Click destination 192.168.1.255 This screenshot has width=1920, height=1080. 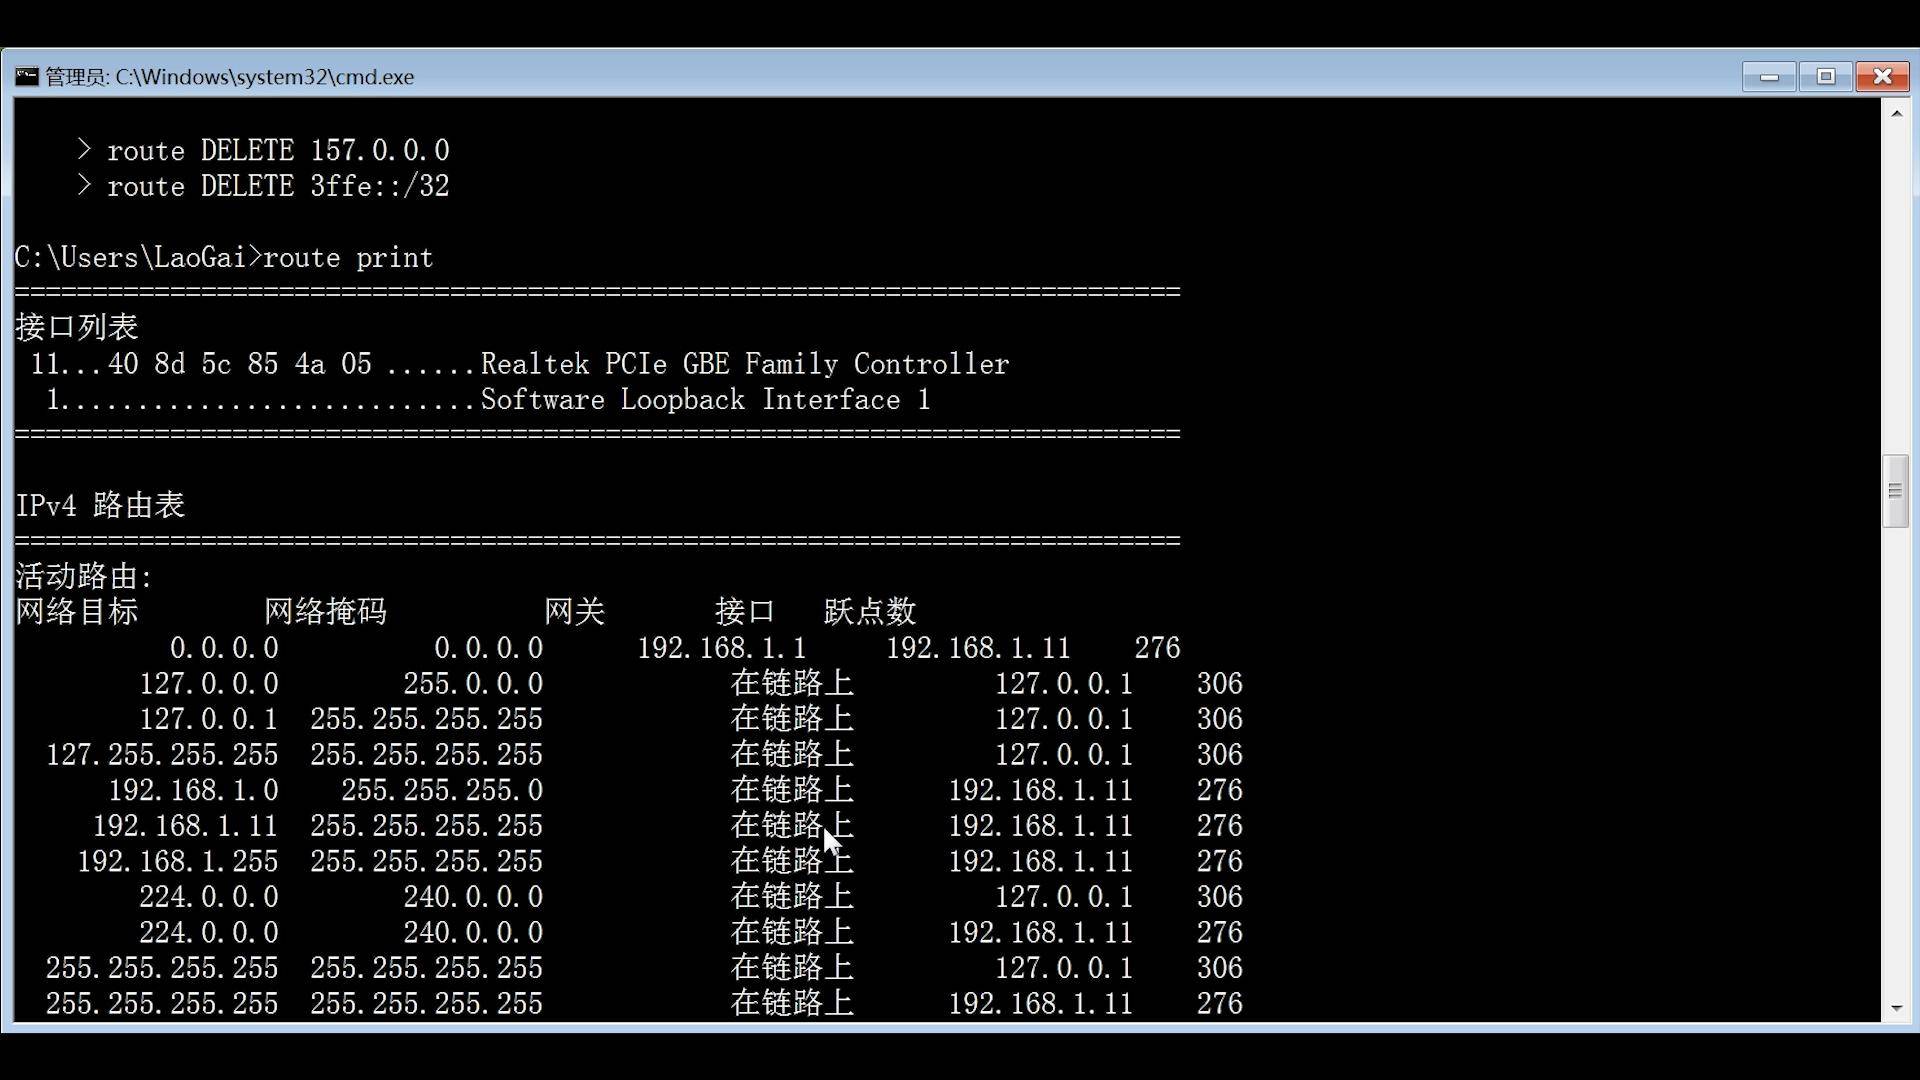(x=177, y=862)
